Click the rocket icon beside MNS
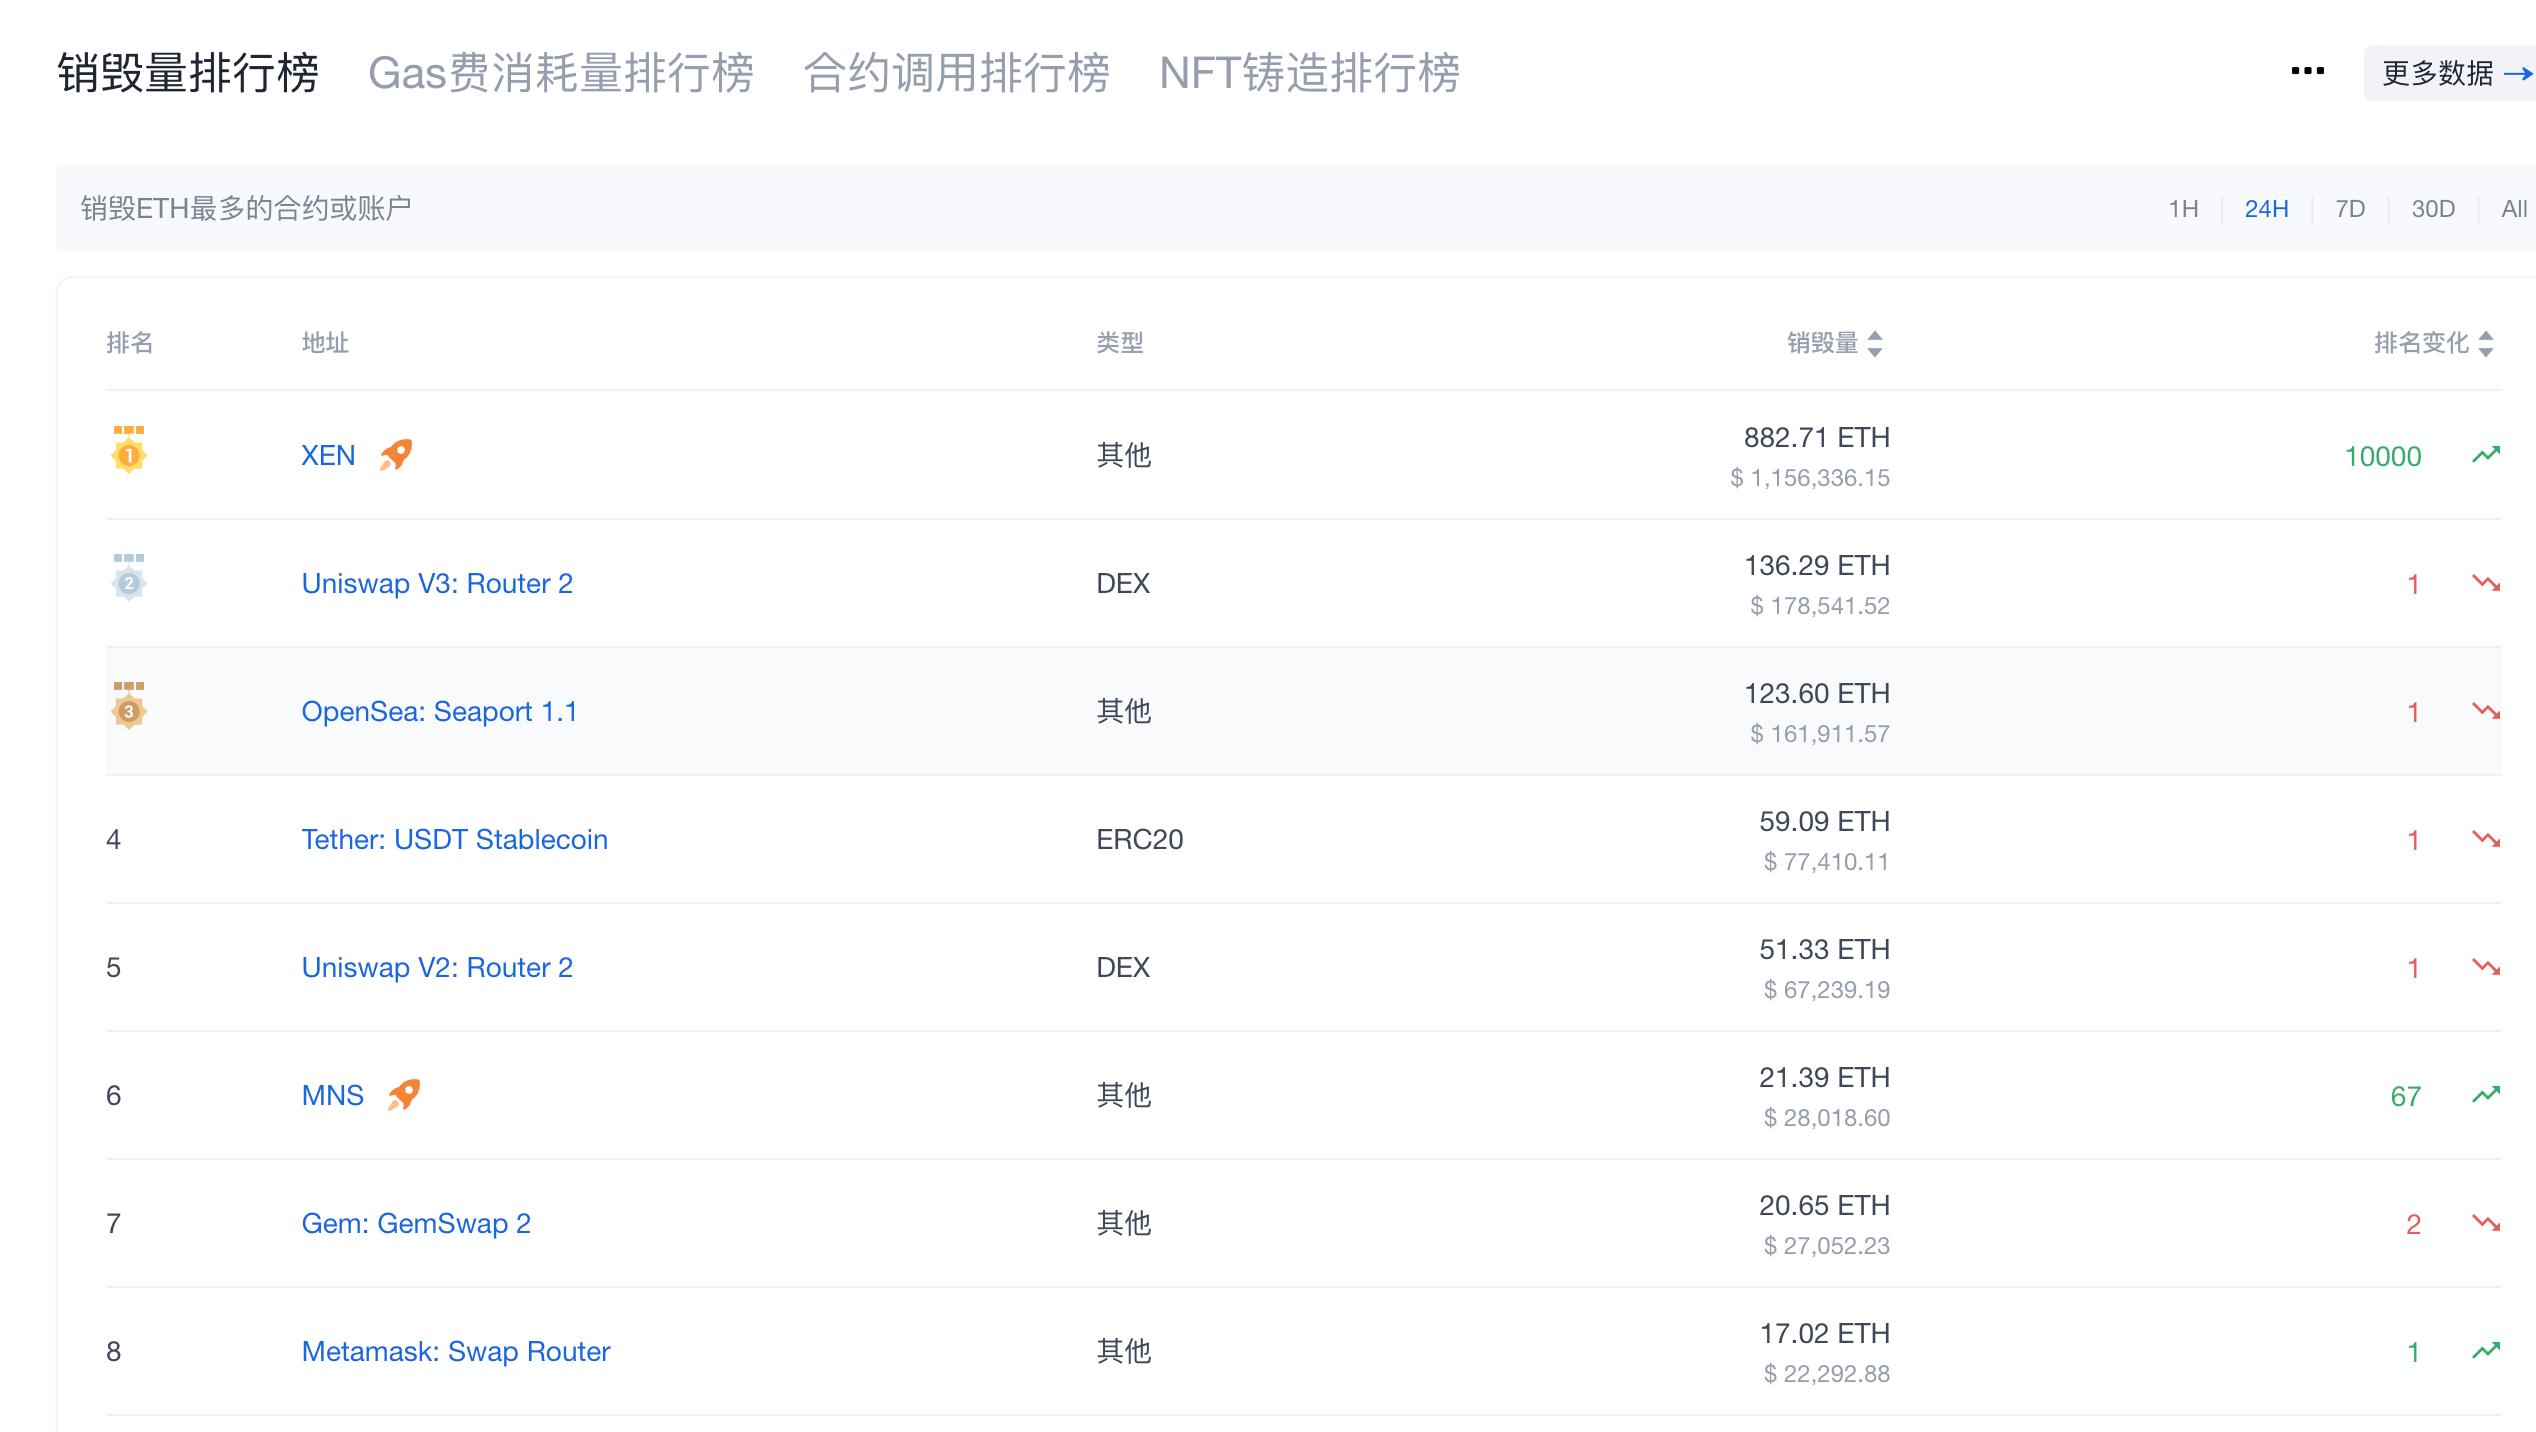Image resolution: width=2536 pixels, height=1432 pixels. (403, 1094)
